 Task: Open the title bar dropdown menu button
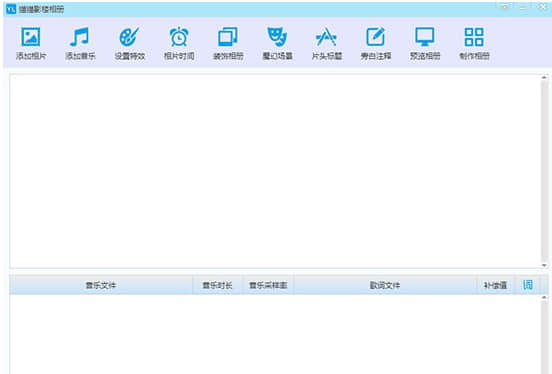[x=504, y=7]
